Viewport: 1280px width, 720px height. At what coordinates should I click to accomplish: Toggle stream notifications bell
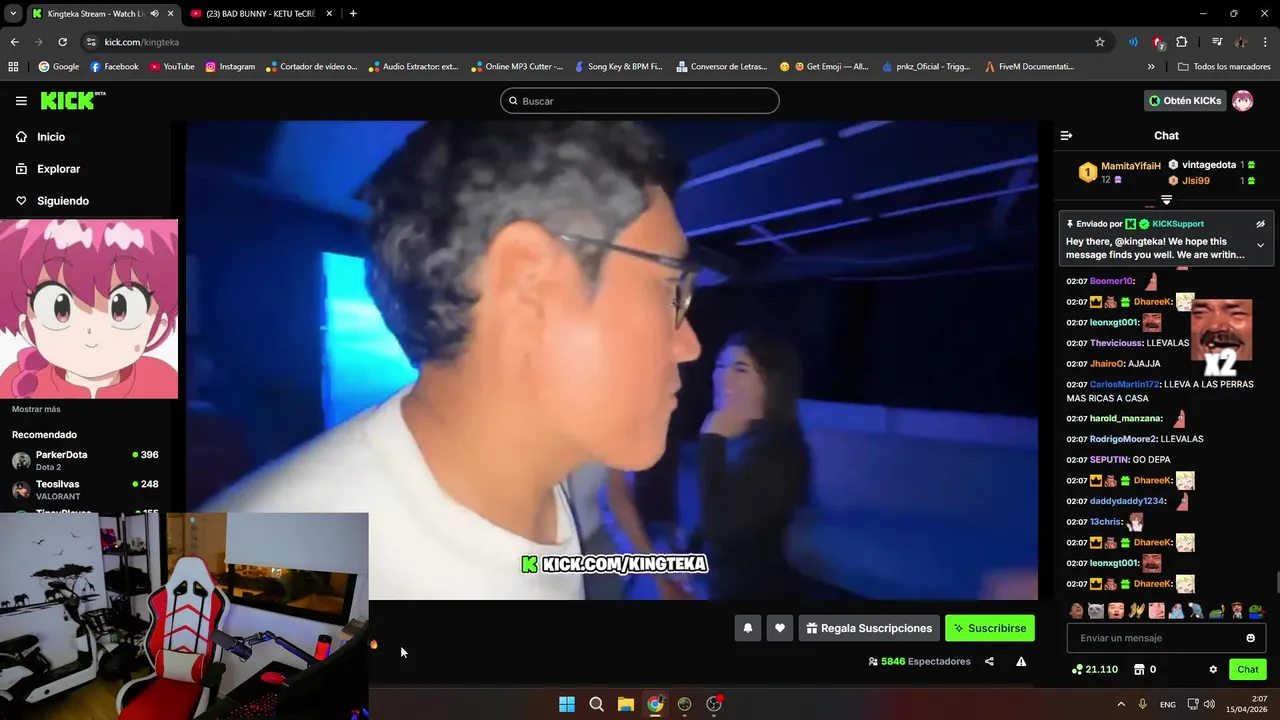(747, 628)
